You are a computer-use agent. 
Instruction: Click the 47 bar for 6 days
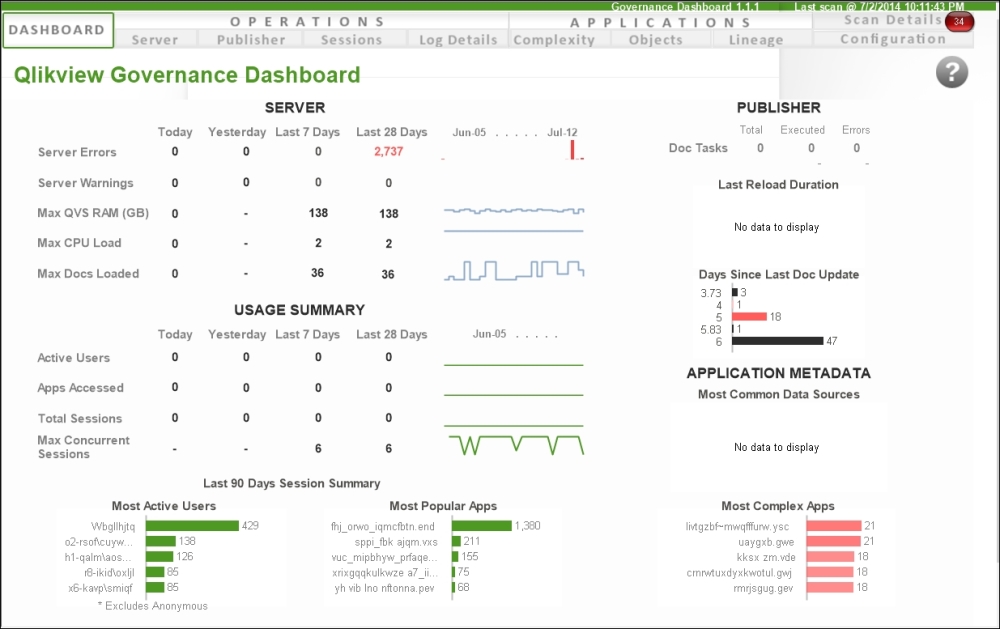pos(777,341)
